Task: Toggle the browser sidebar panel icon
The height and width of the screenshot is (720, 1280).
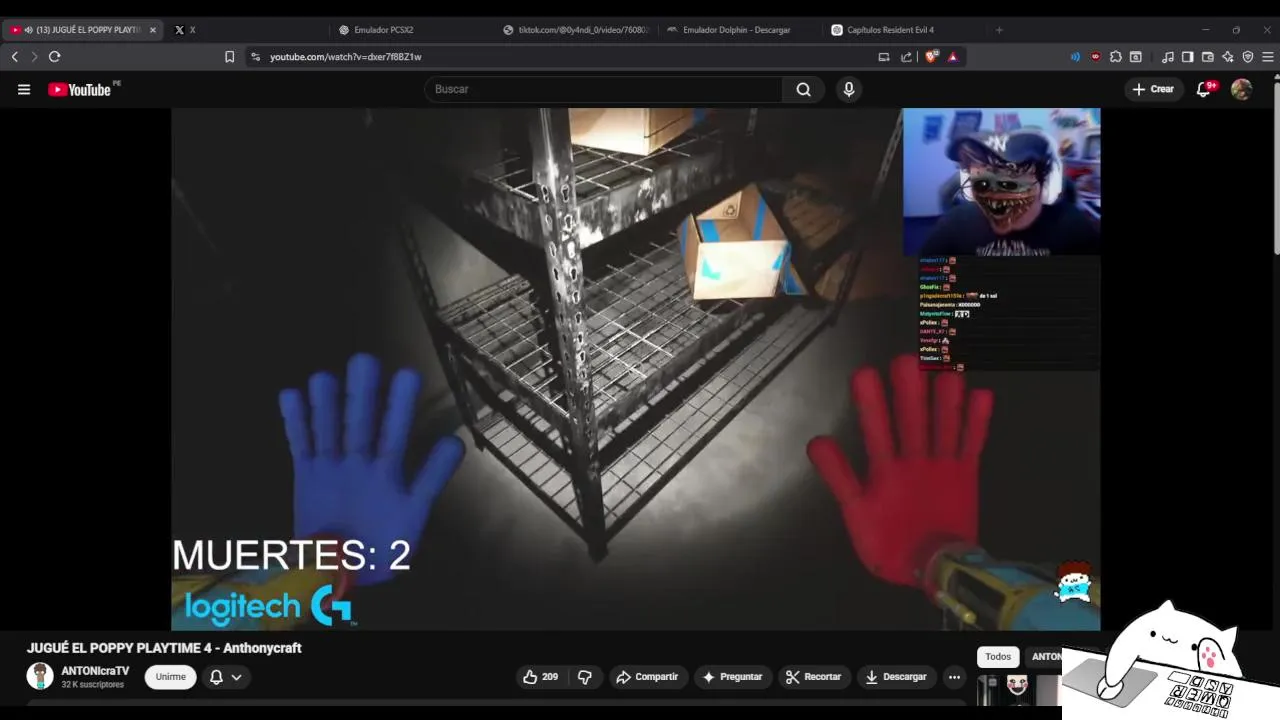Action: tap(1188, 57)
